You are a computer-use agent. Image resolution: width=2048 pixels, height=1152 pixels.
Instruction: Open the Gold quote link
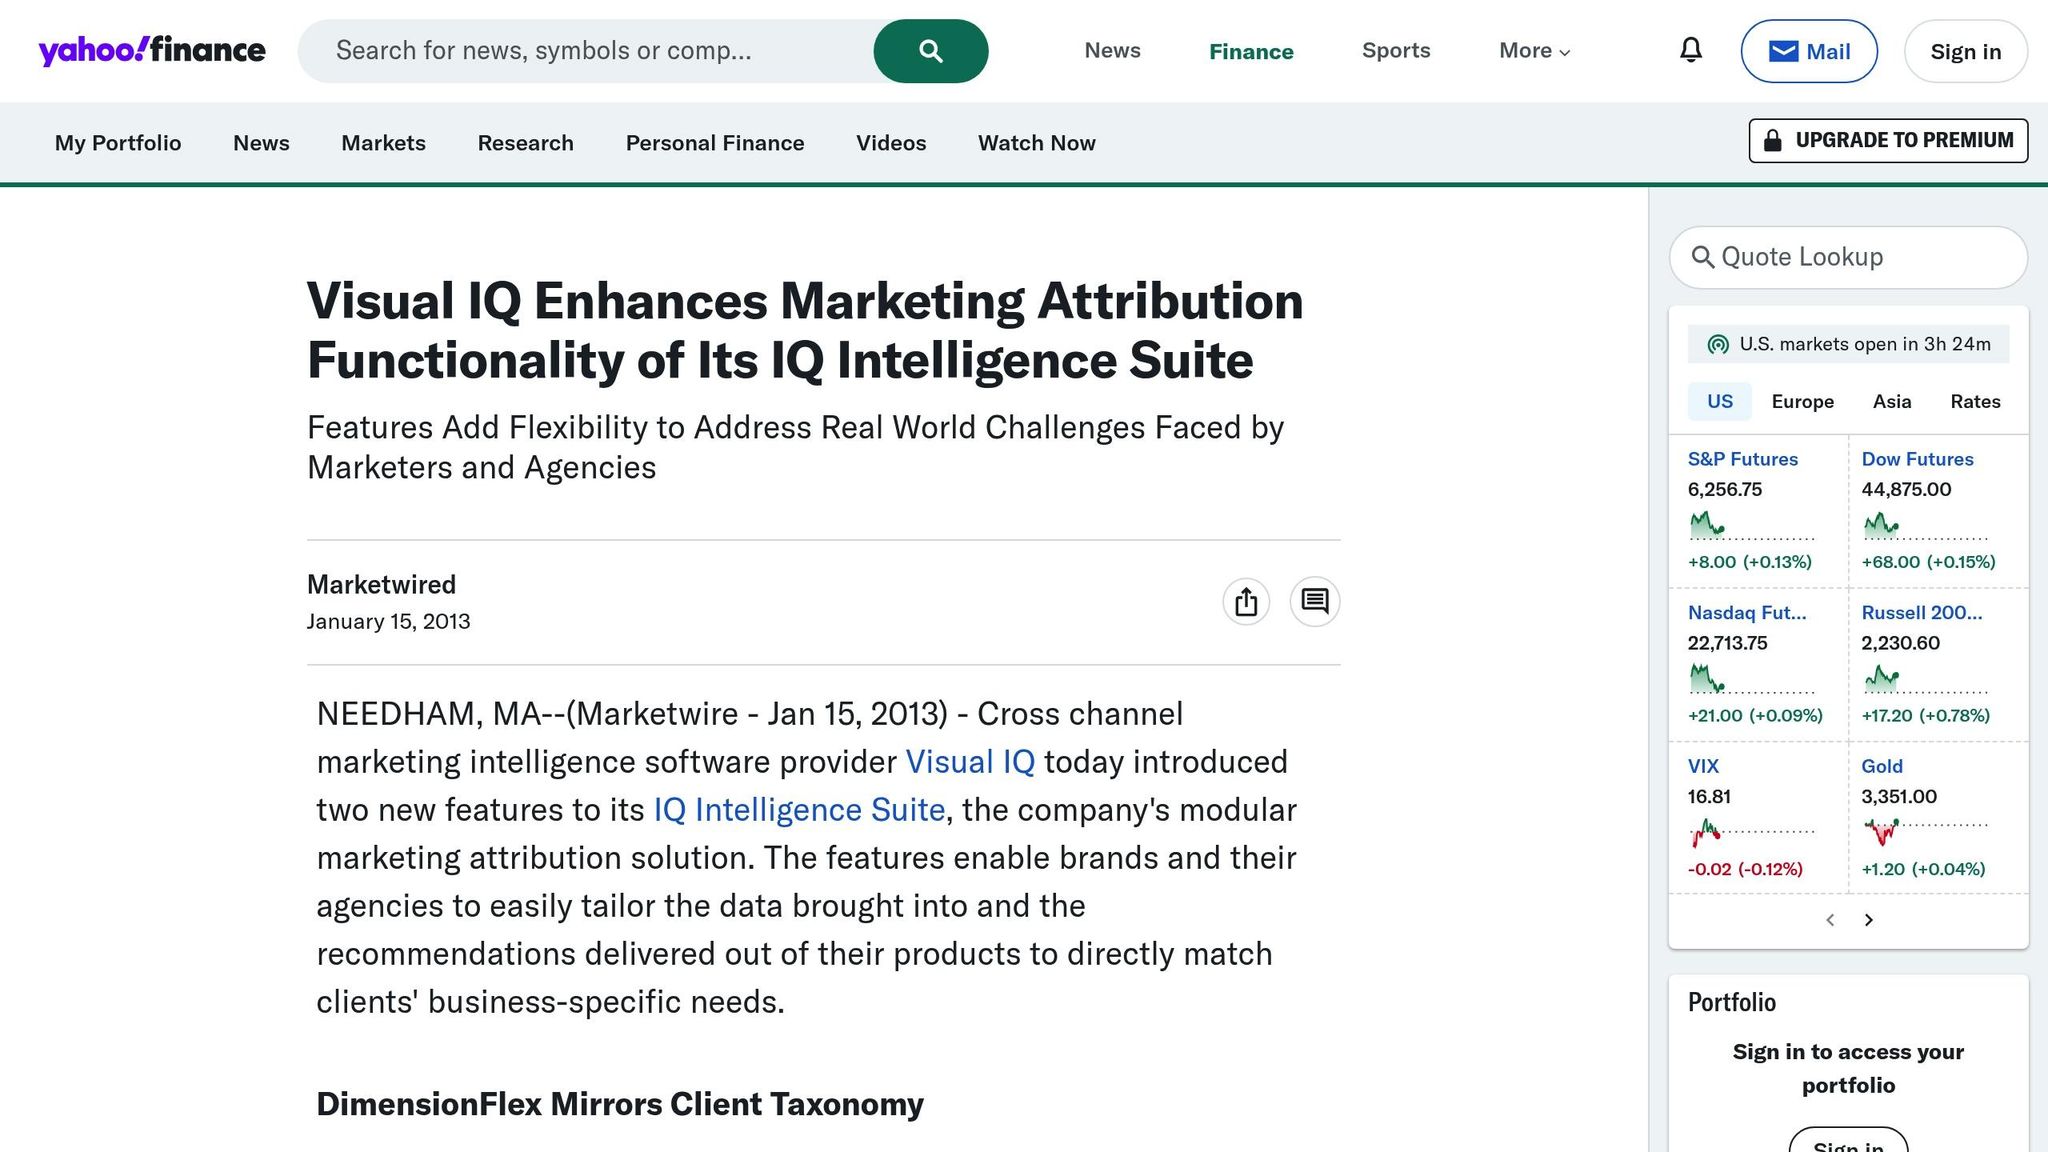pos(1882,766)
